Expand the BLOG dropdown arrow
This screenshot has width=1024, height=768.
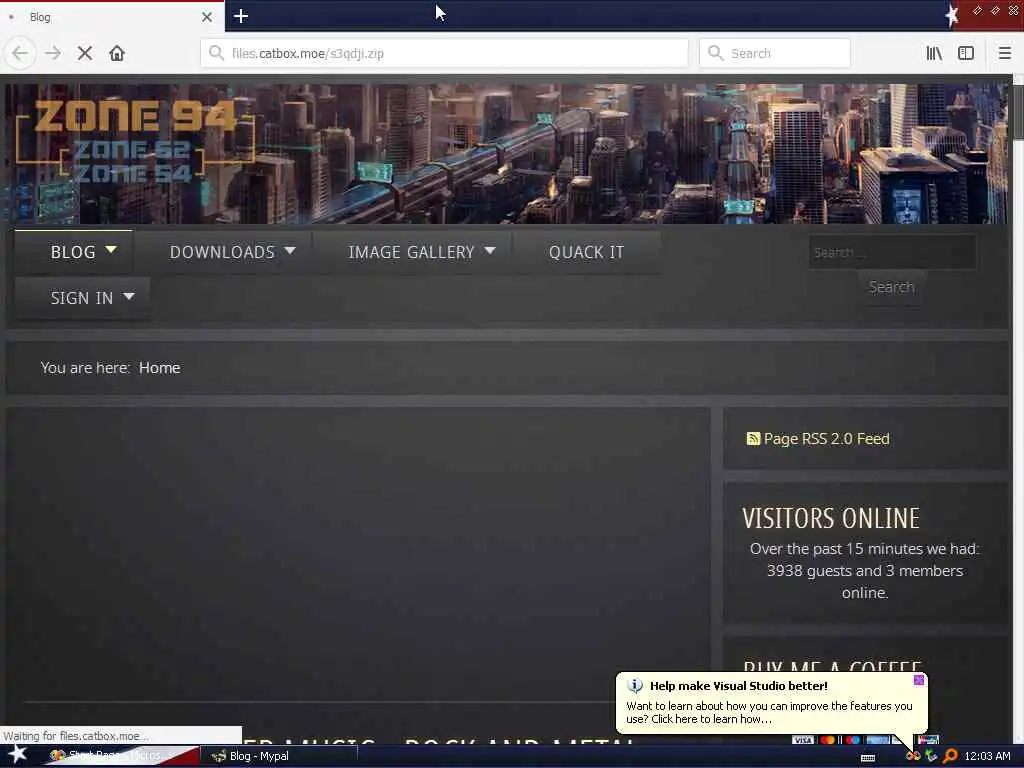111,250
